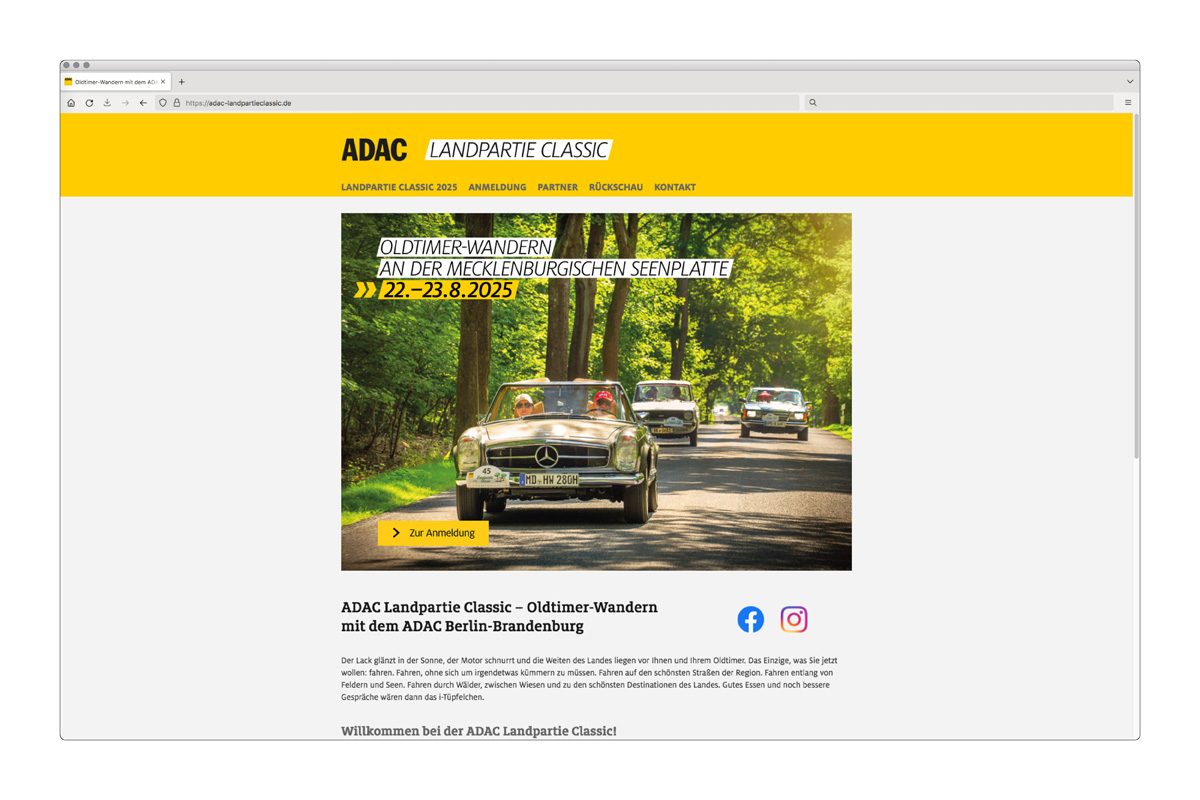Viewport: 1200px width, 800px height.
Task: Open the Kontakt menu item
Action: pos(675,187)
